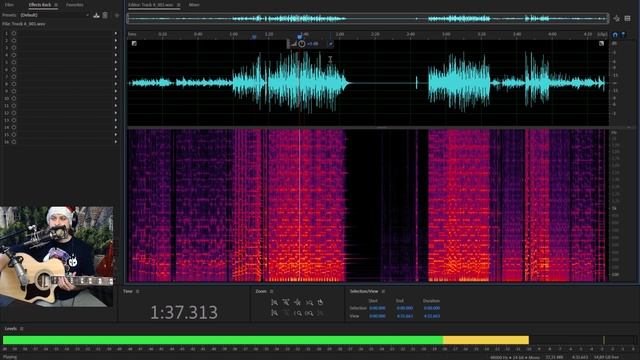
Task: Click Zoom In Time icon in Zoom panel
Action: (x=298, y=302)
